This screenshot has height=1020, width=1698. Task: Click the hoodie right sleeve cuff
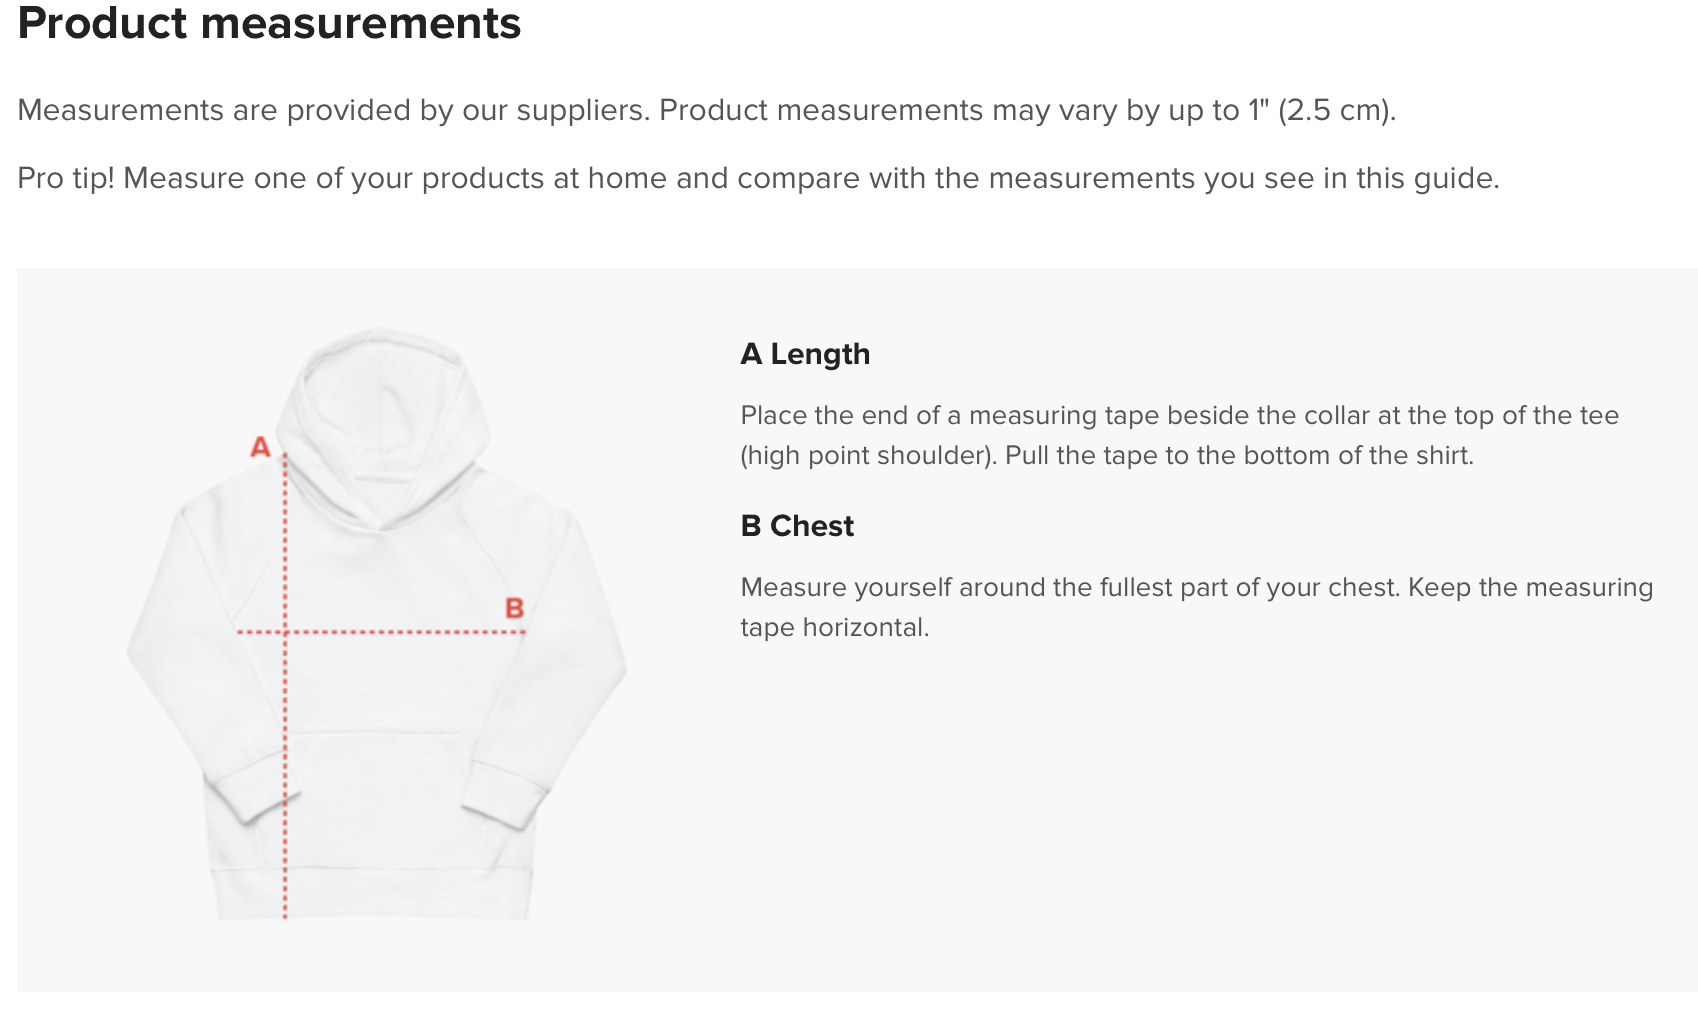(x=505, y=795)
